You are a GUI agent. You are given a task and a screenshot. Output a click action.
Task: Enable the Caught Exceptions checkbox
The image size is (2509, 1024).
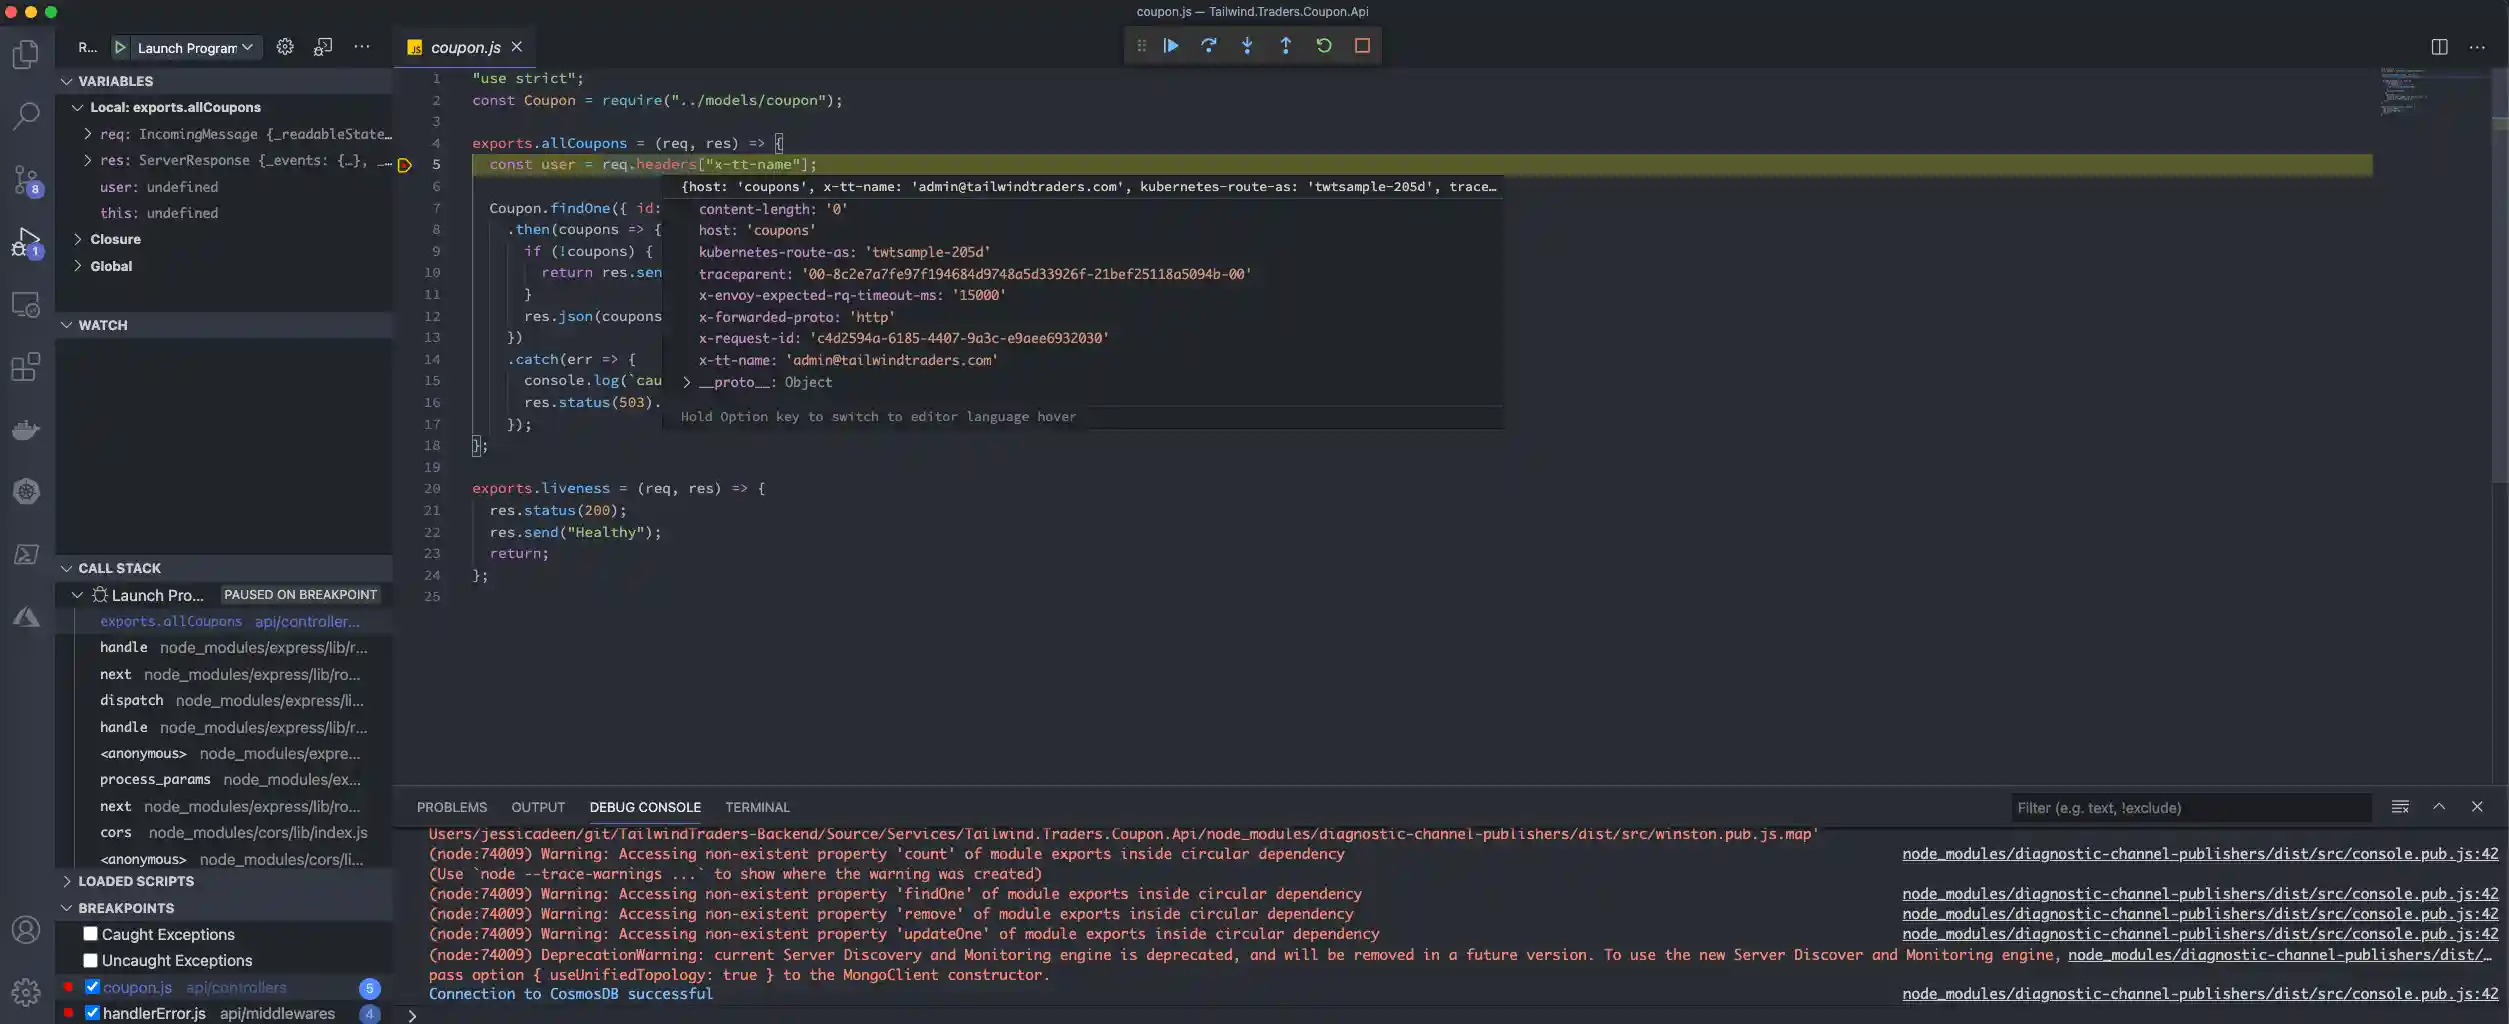click(90, 933)
